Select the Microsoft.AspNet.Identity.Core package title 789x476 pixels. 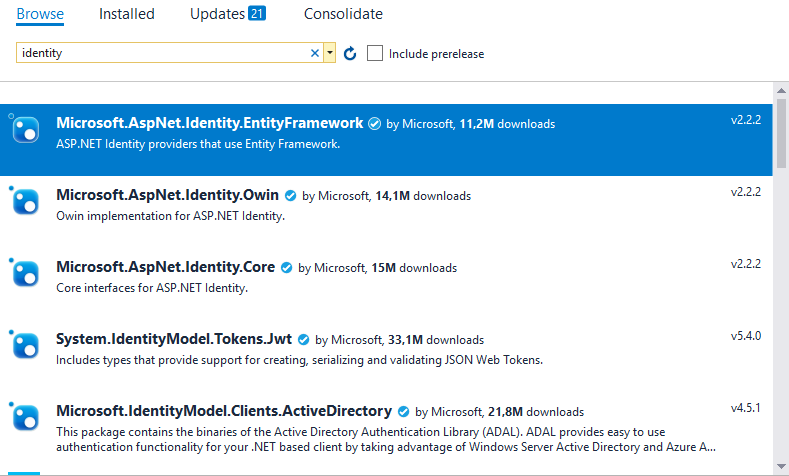coord(166,267)
